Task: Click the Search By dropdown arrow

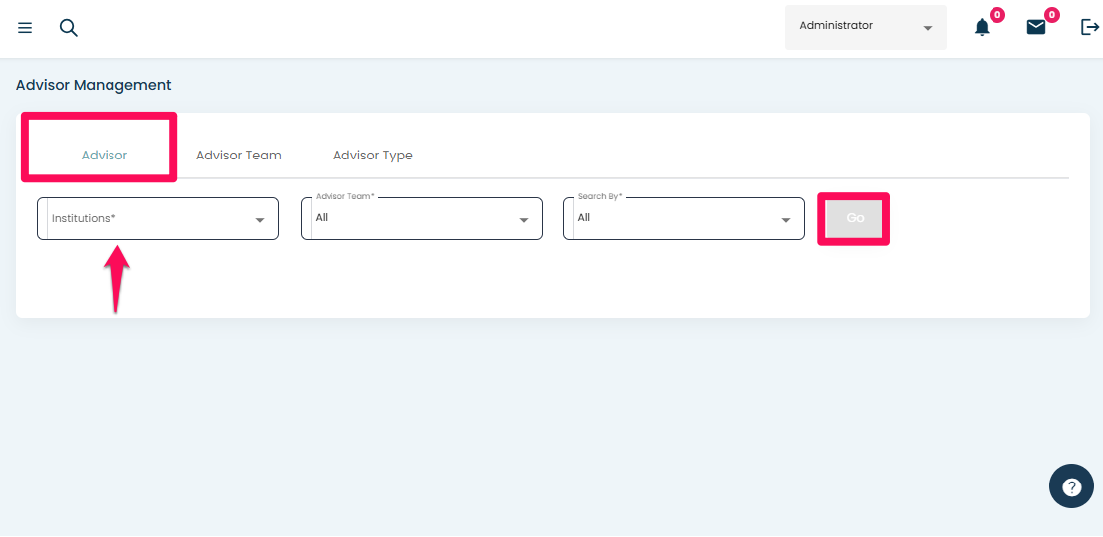Action: [786, 220]
